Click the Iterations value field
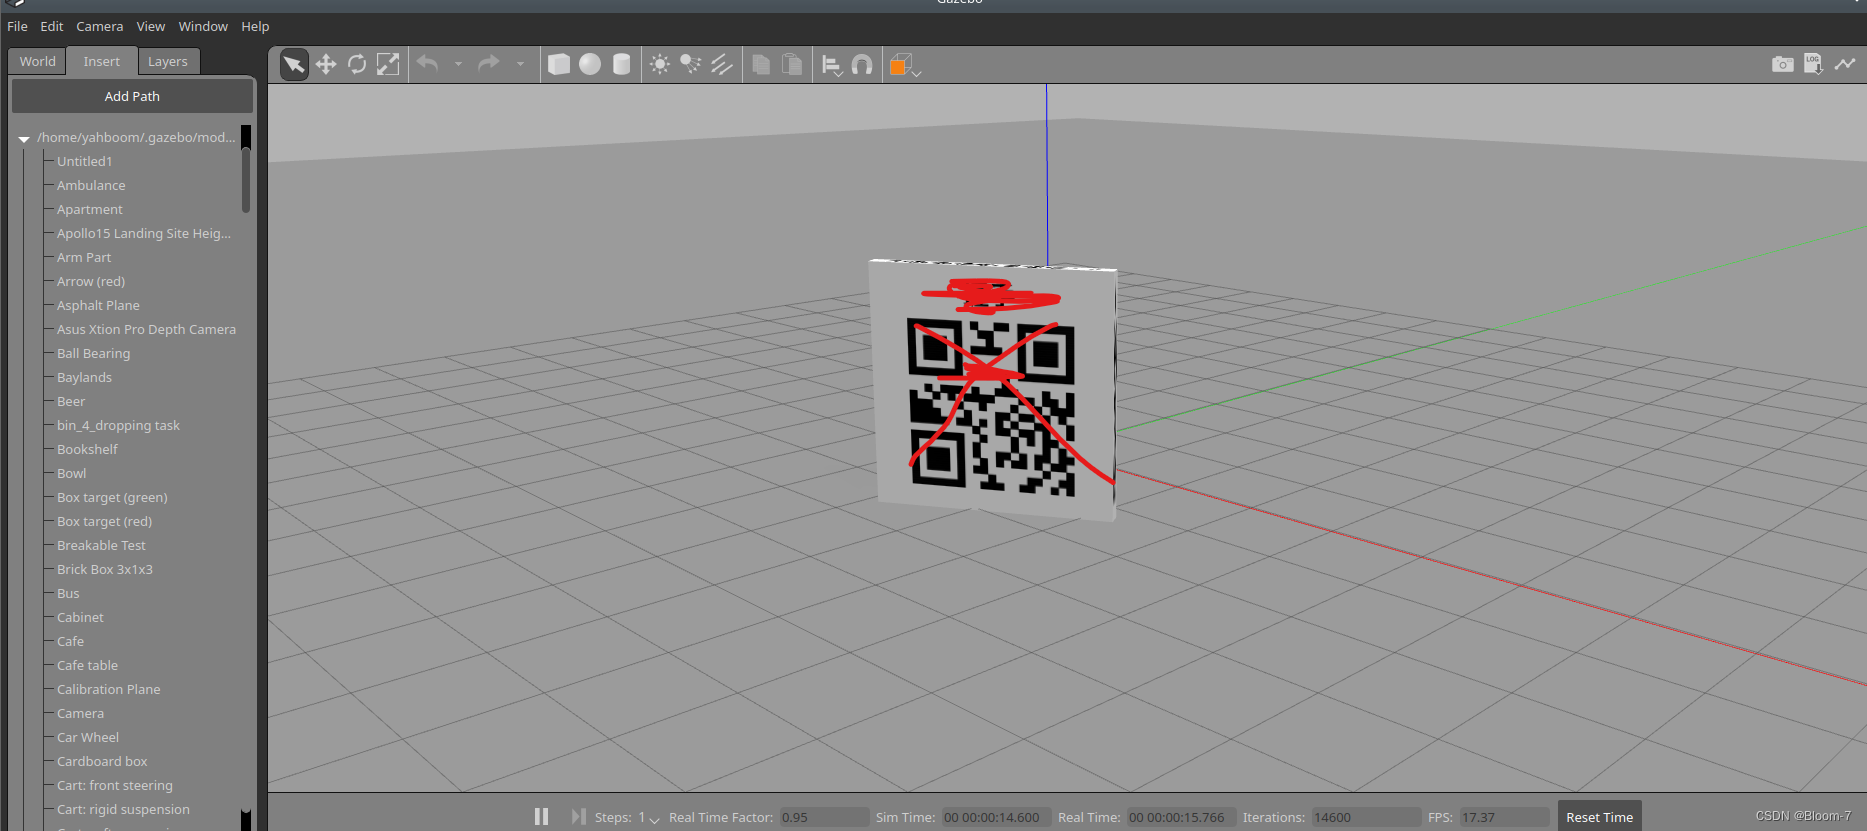The width and height of the screenshot is (1867, 831). tap(1366, 817)
